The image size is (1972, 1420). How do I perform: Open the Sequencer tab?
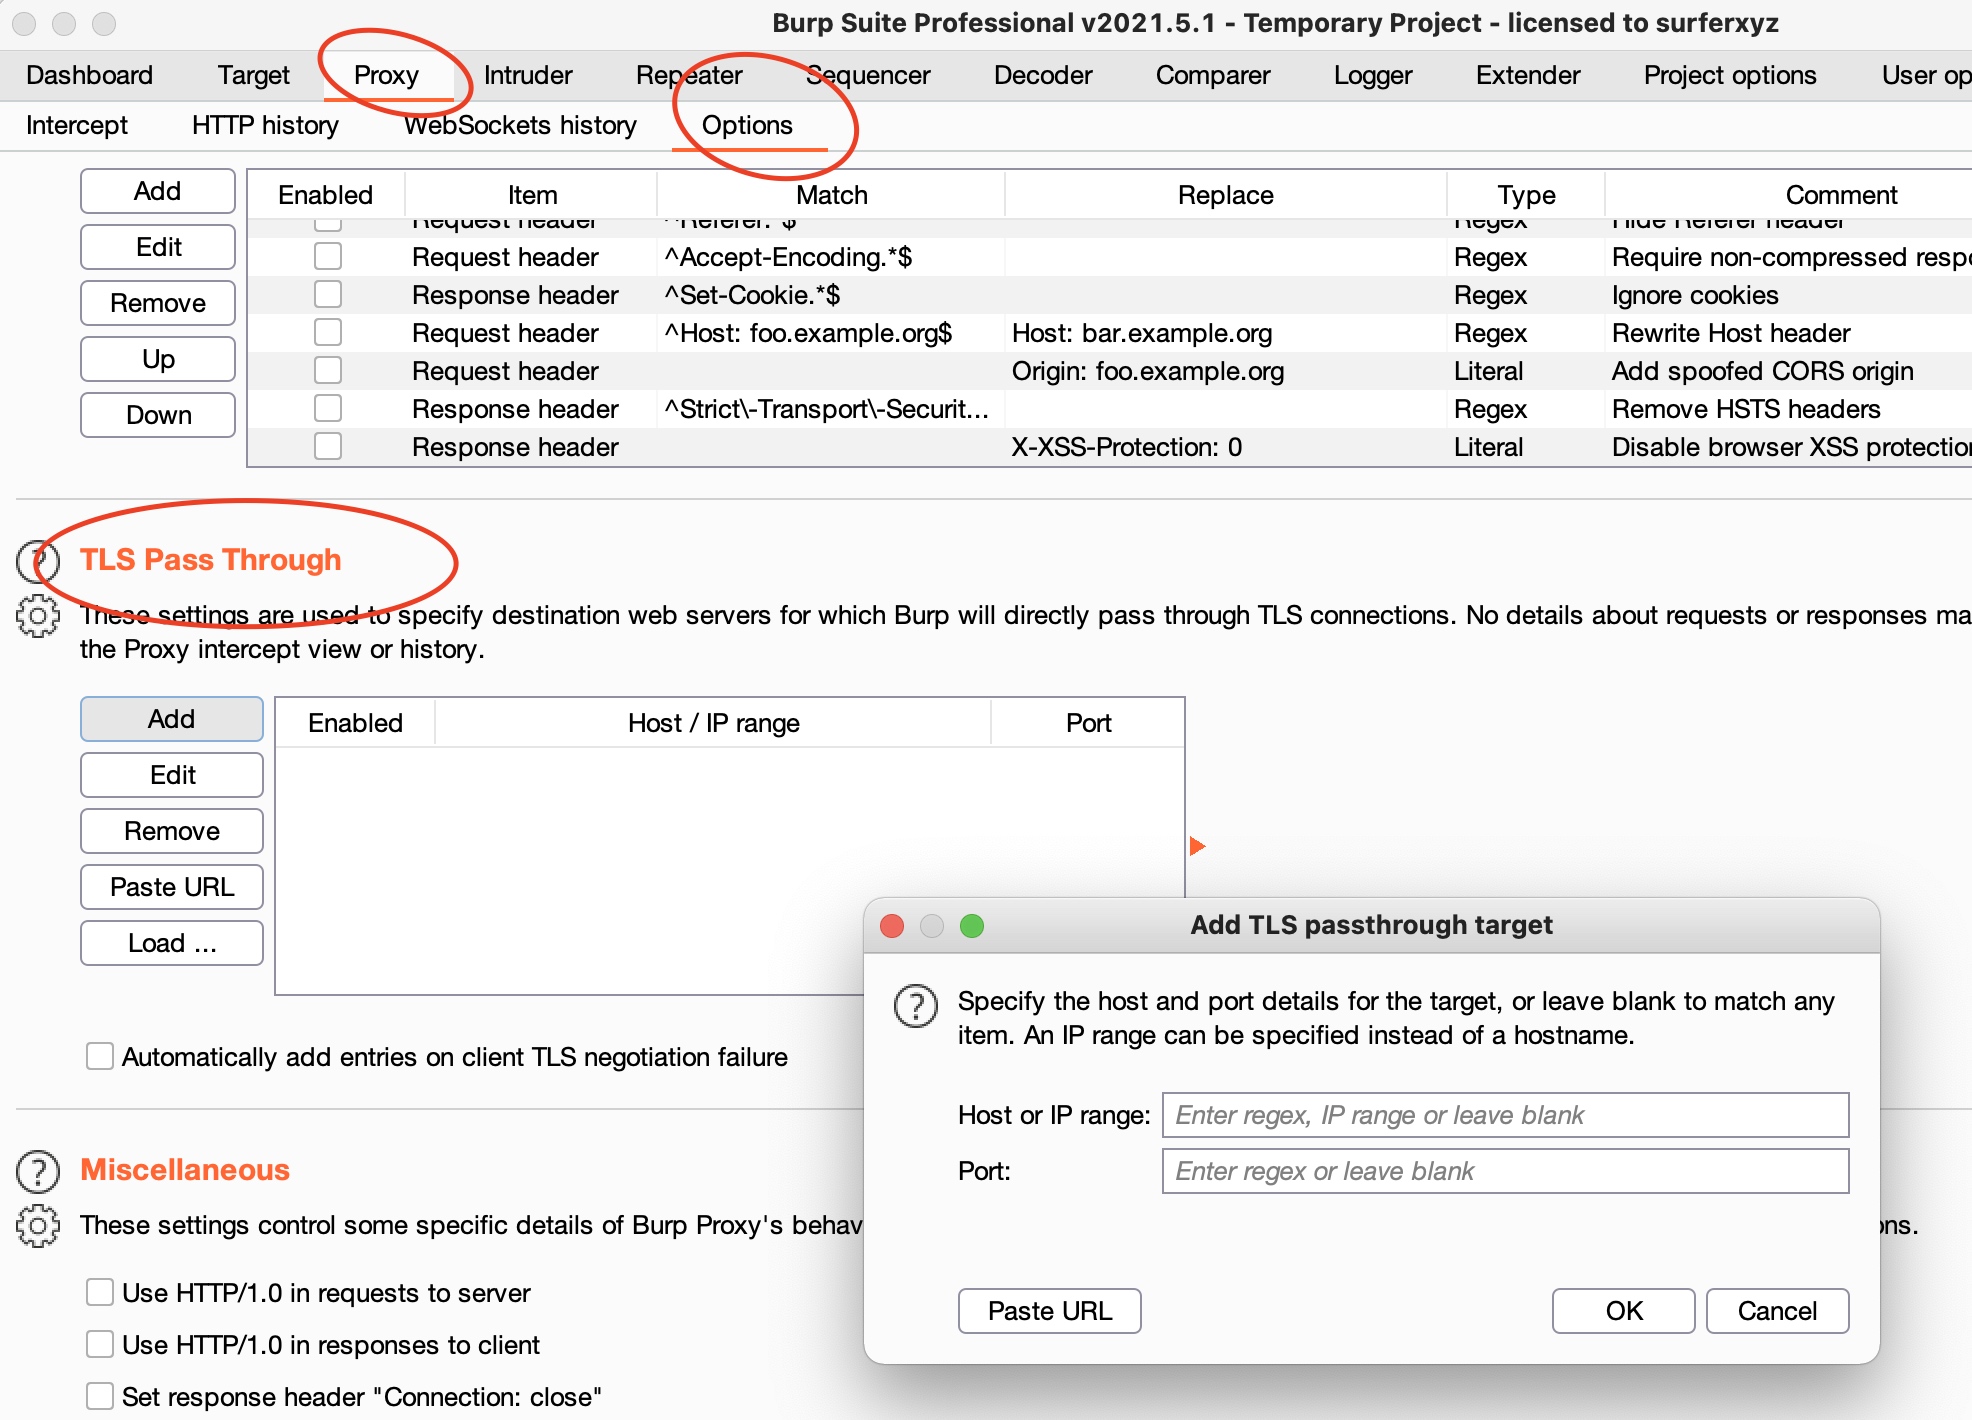tap(868, 75)
